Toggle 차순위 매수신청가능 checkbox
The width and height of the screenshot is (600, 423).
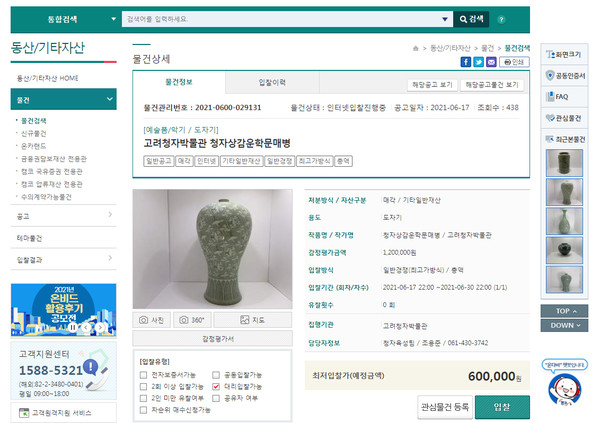coord(143,410)
